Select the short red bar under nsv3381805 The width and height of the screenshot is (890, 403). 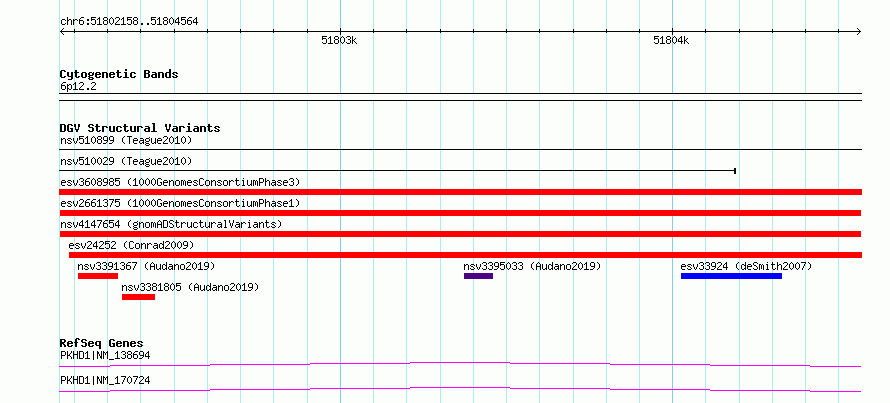(138, 297)
